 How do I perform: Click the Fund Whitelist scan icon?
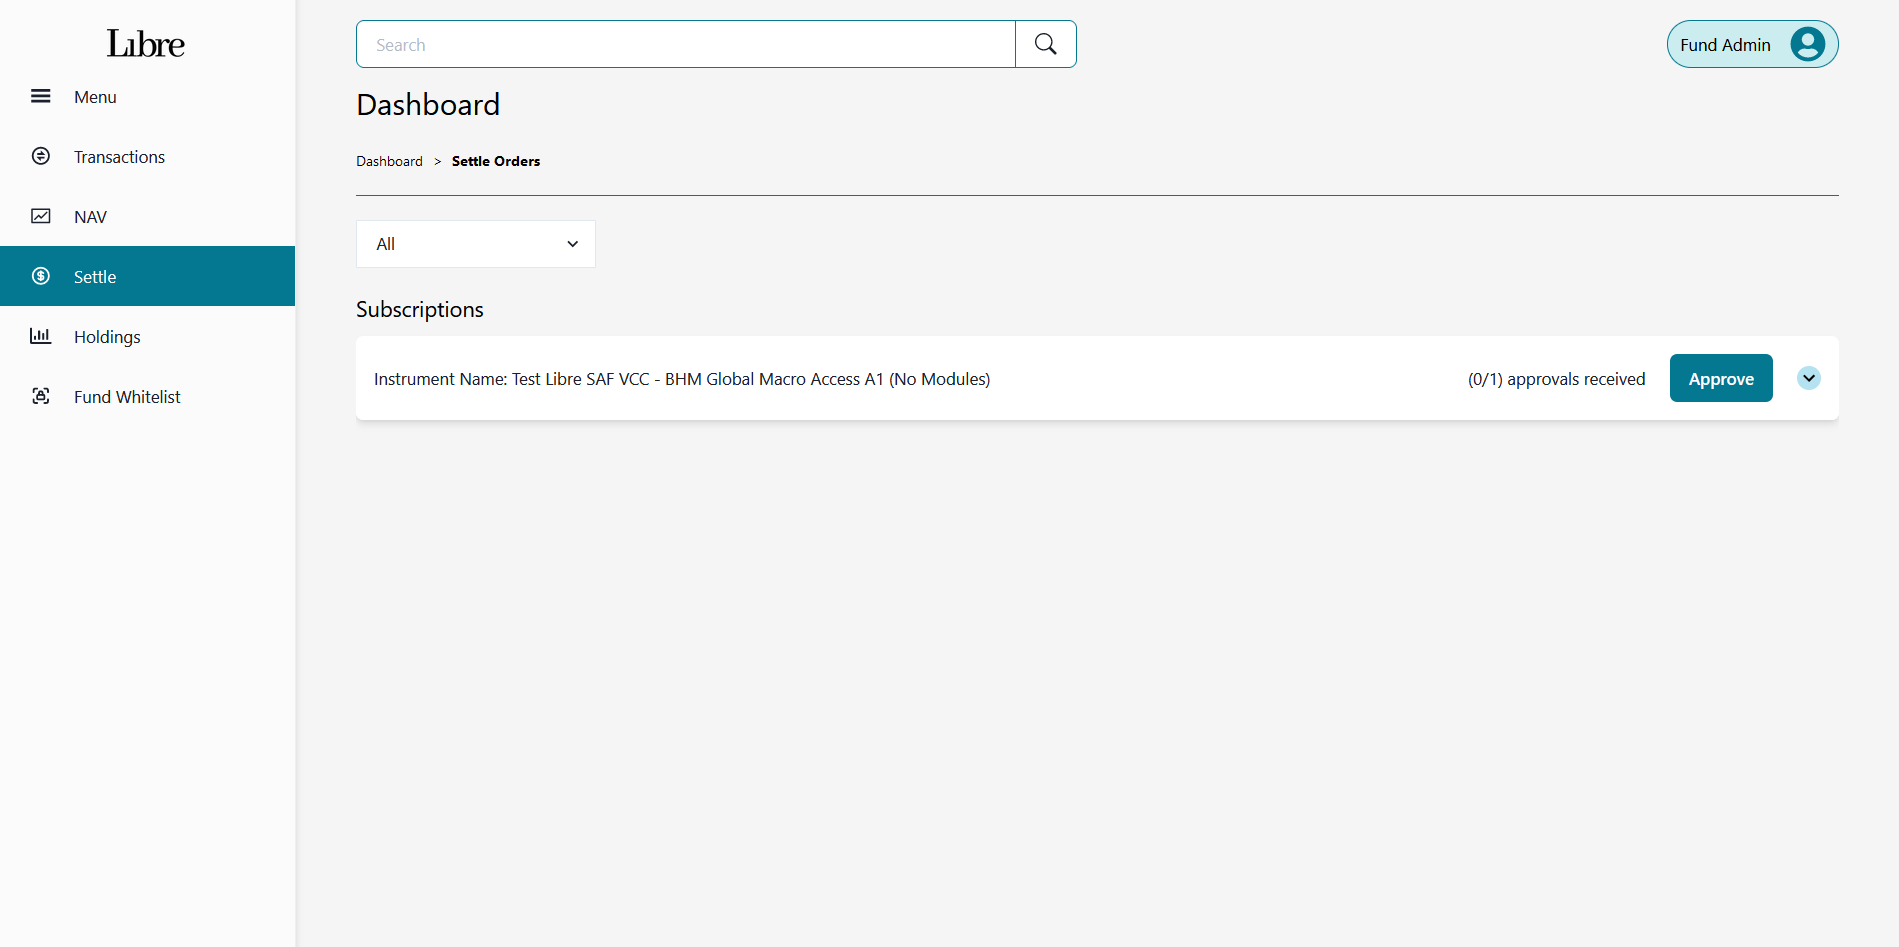click(40, 397)
